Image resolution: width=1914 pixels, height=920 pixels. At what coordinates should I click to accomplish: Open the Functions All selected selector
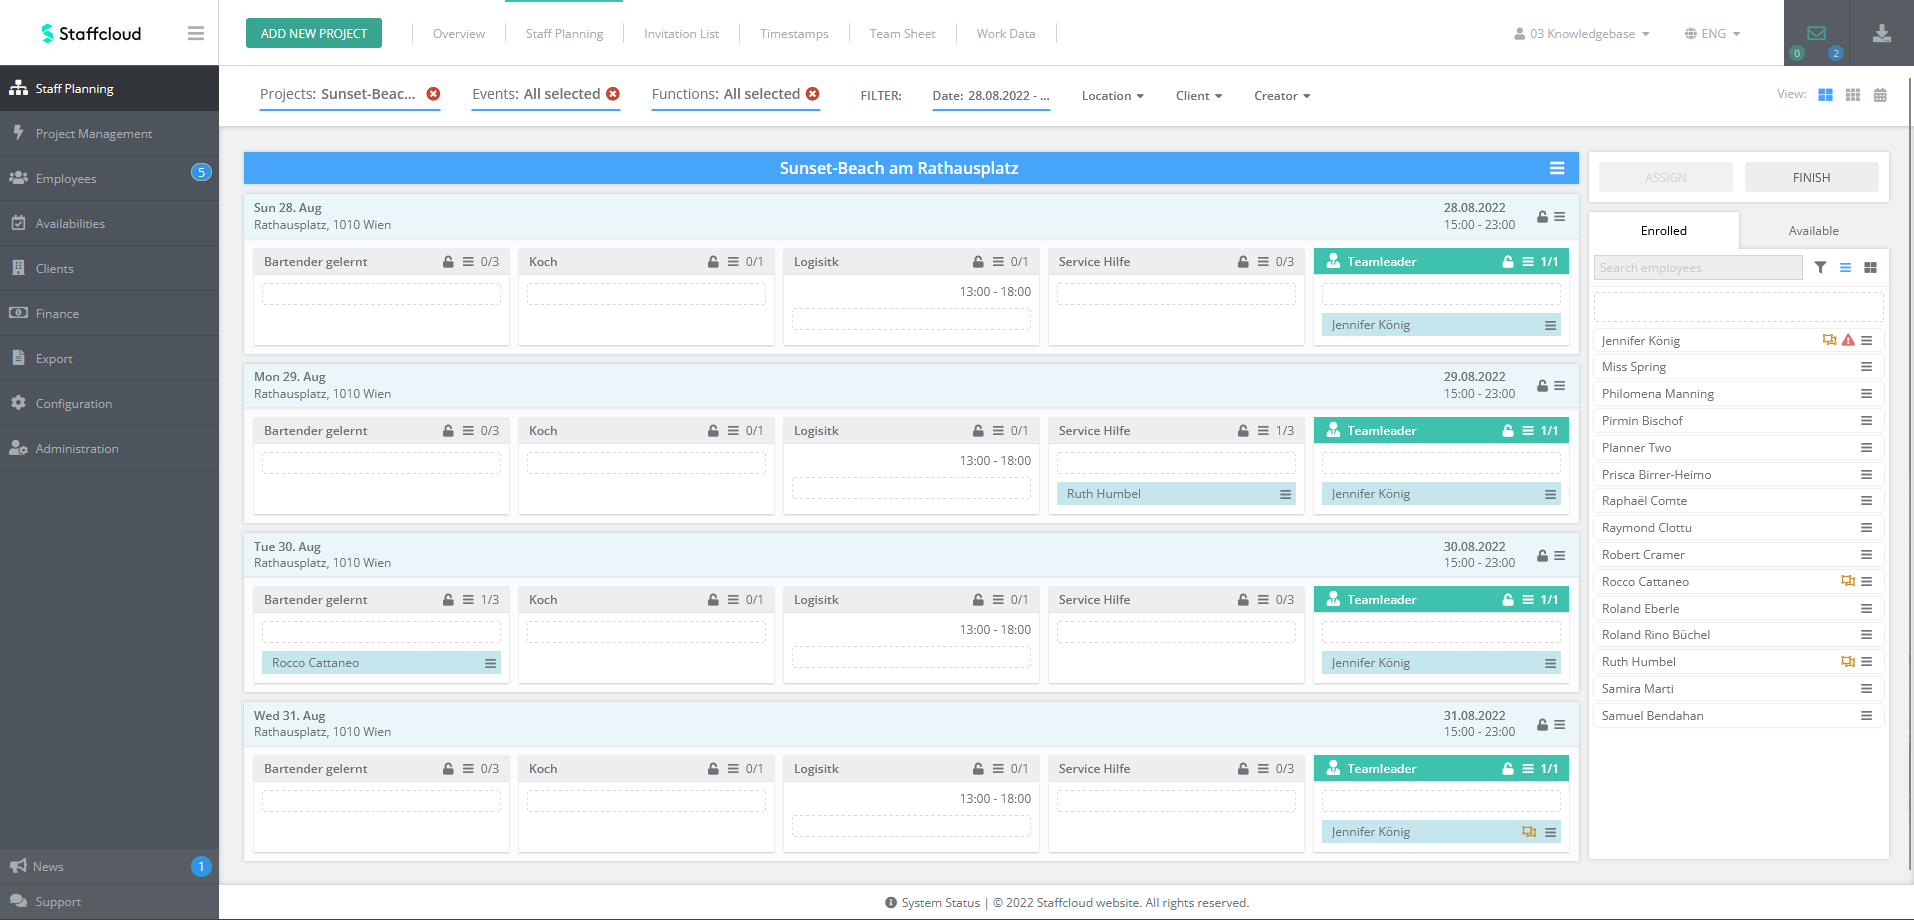tap(726, 94)
